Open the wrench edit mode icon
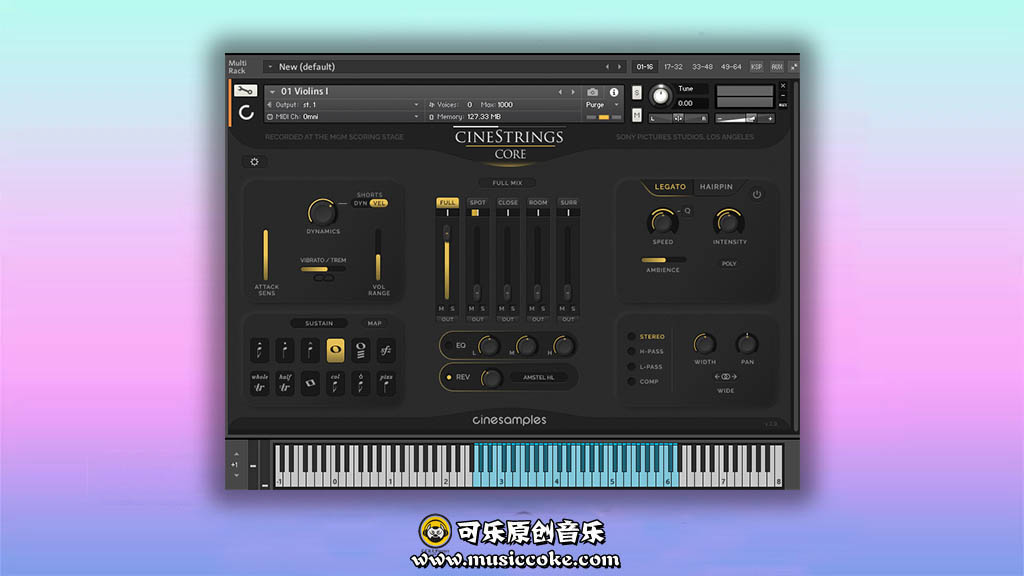 pyautogui.click(x=246, y=91)
